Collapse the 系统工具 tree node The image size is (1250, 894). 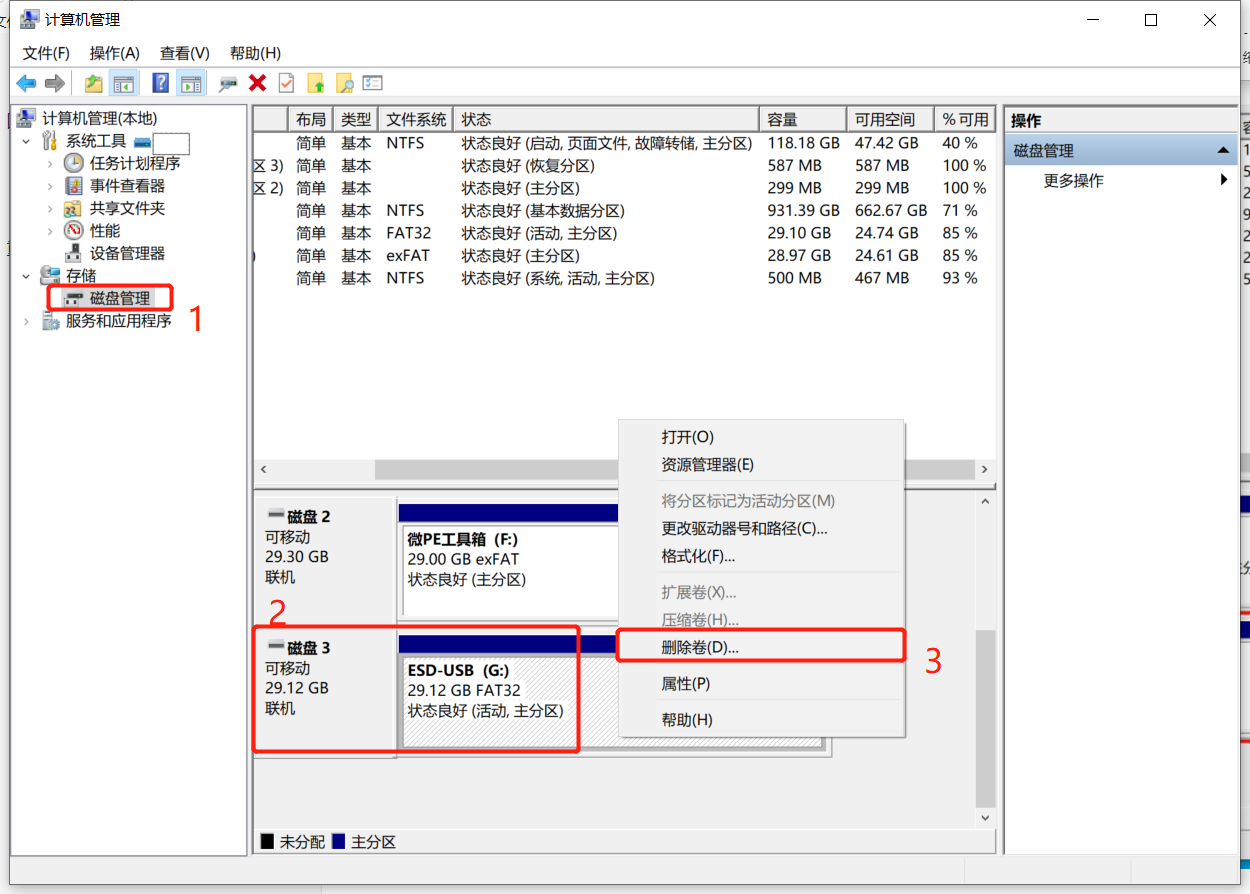(24, 140)
